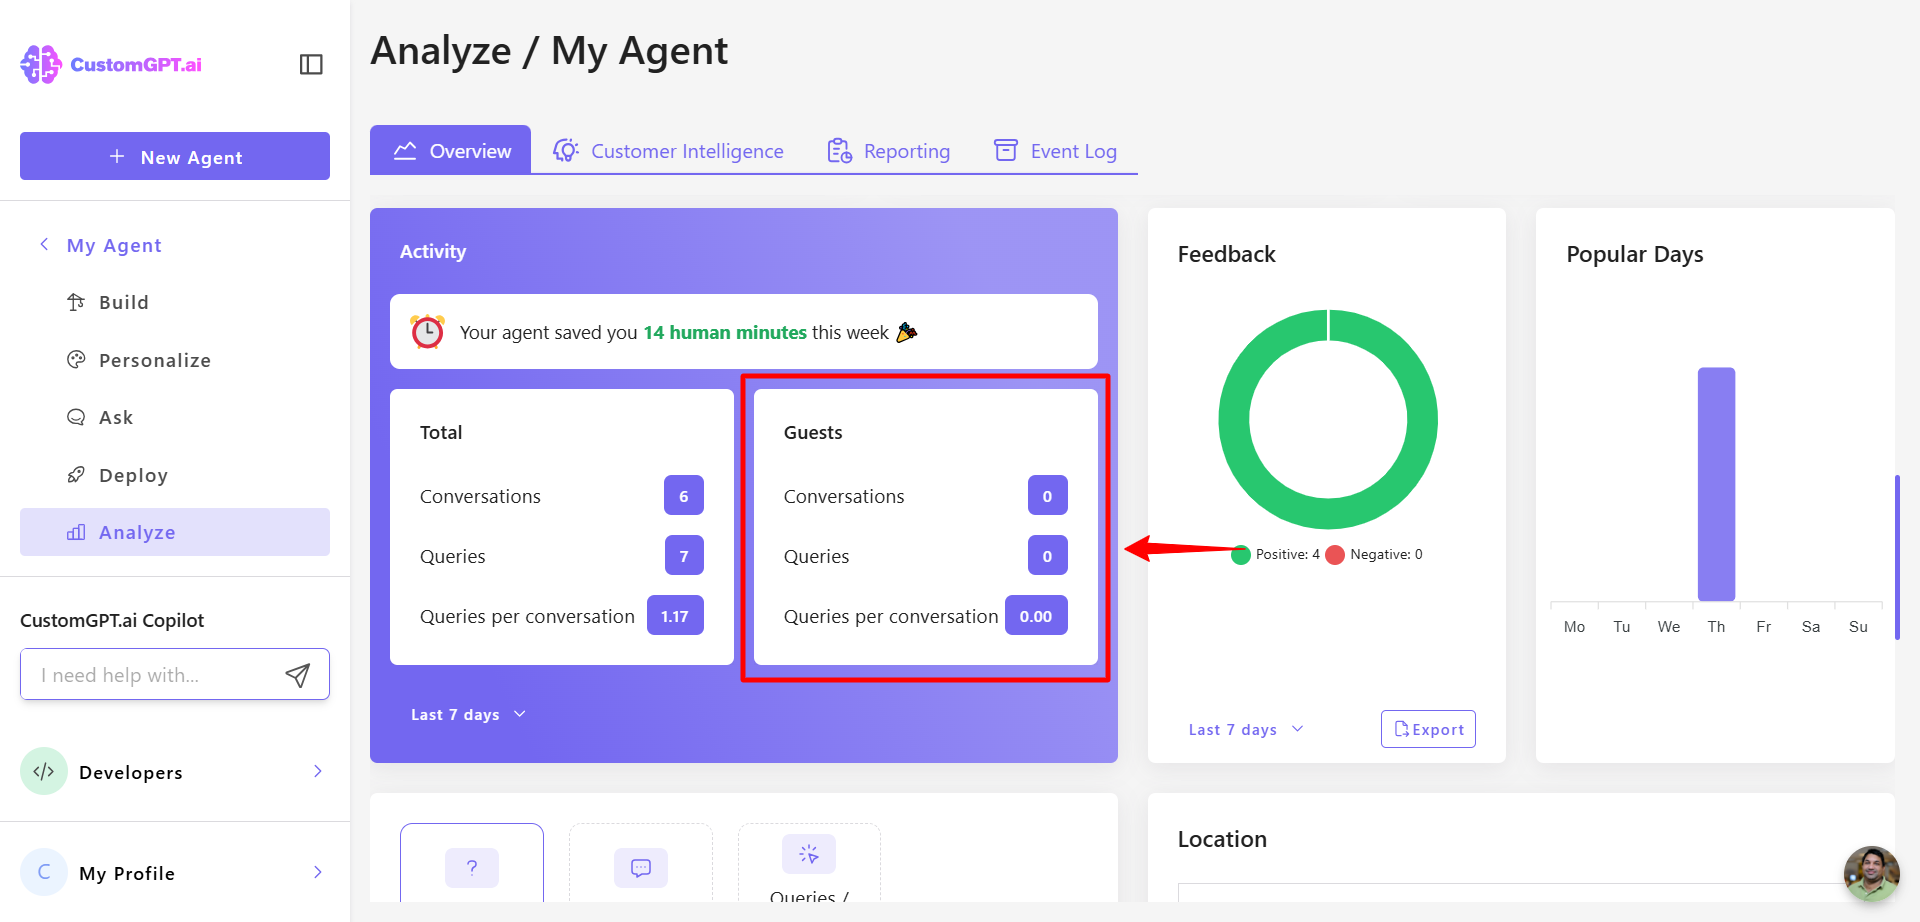Click the 14 human minutes text
Viewport: 1920px width, 922px height.
[725, 332]
